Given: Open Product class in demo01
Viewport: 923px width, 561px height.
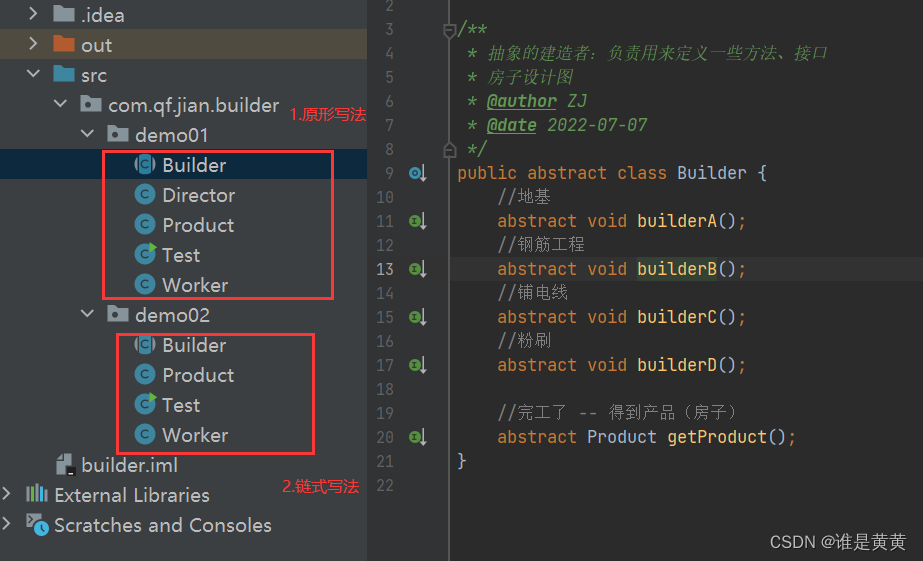Looking at the screenshot, I should click(198, 225).
